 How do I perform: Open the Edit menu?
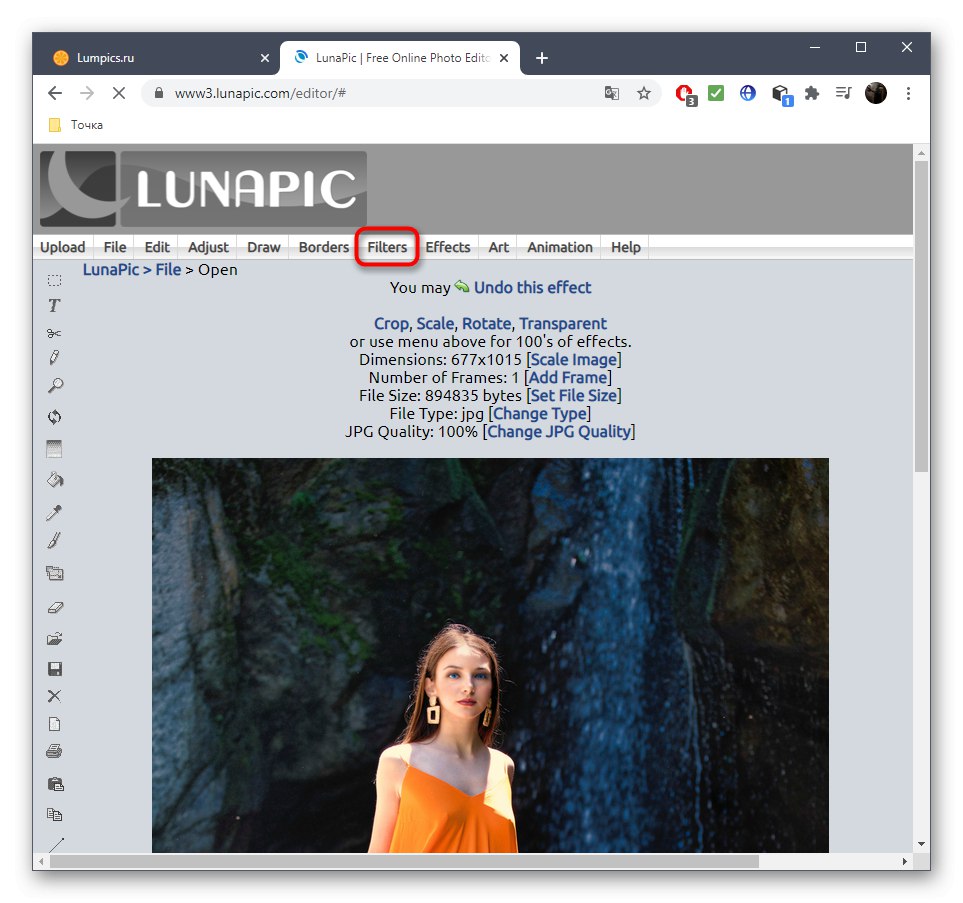(x=157, y=247)
